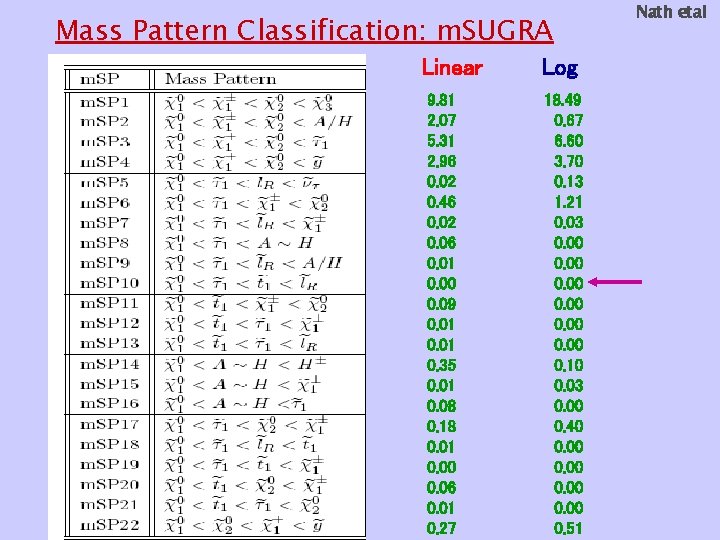Select the 'mSP19' row label
Viewport: 720px width, 540px height.
[109, 465]
